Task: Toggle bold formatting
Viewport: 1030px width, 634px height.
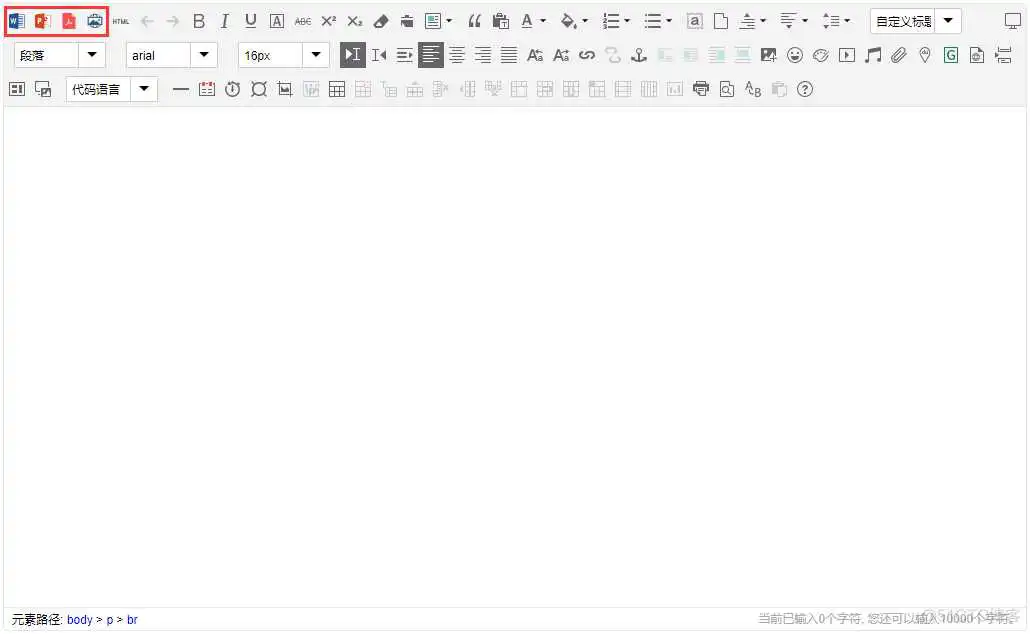Action: [198, 20]
